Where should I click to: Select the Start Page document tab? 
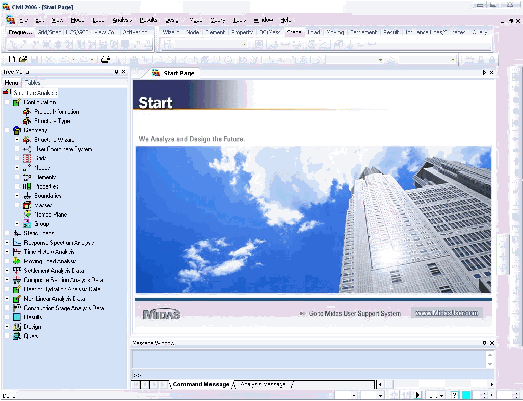173,73
